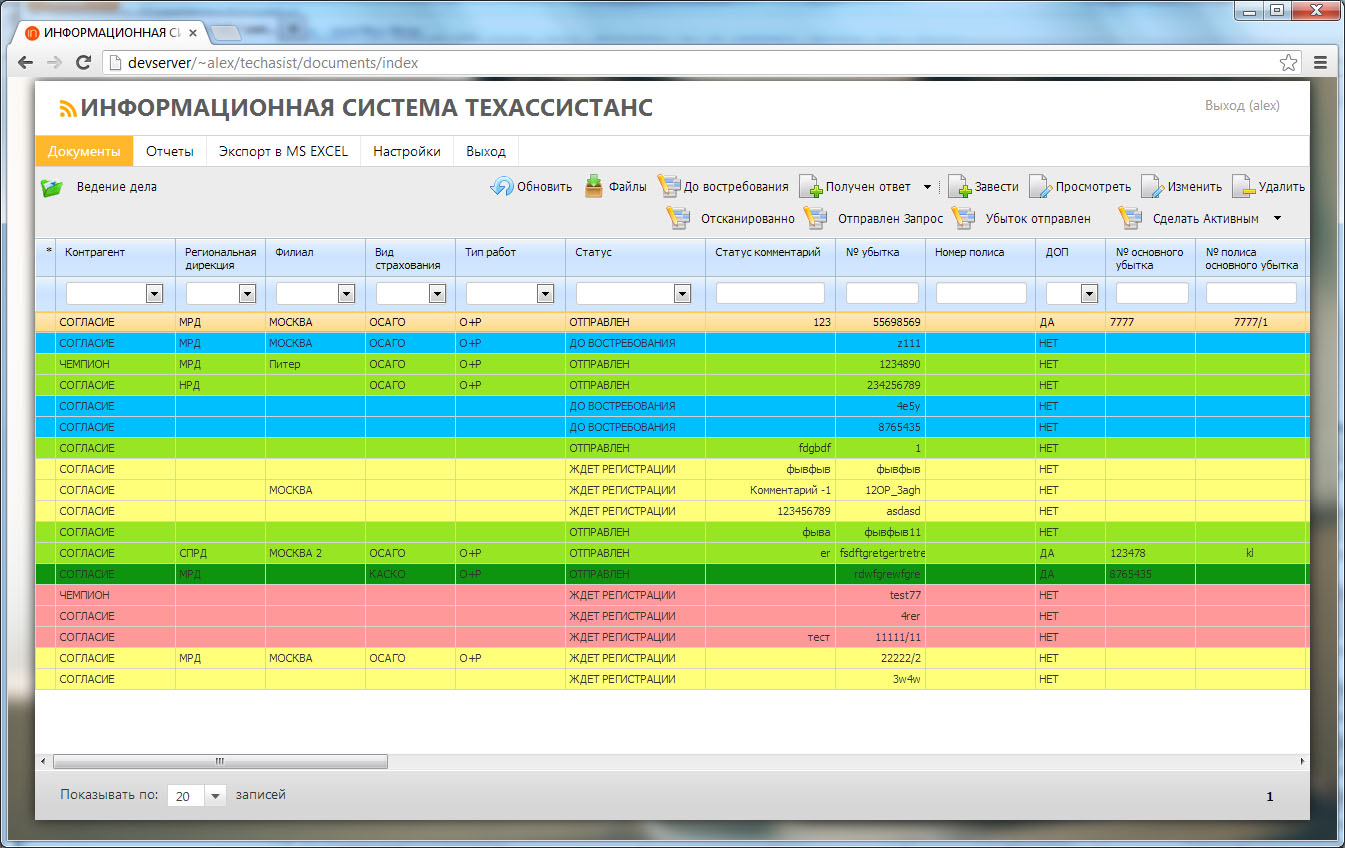
Task: Click the № убытка filter field
Action: pyautogui.click(x=882, y=293)
